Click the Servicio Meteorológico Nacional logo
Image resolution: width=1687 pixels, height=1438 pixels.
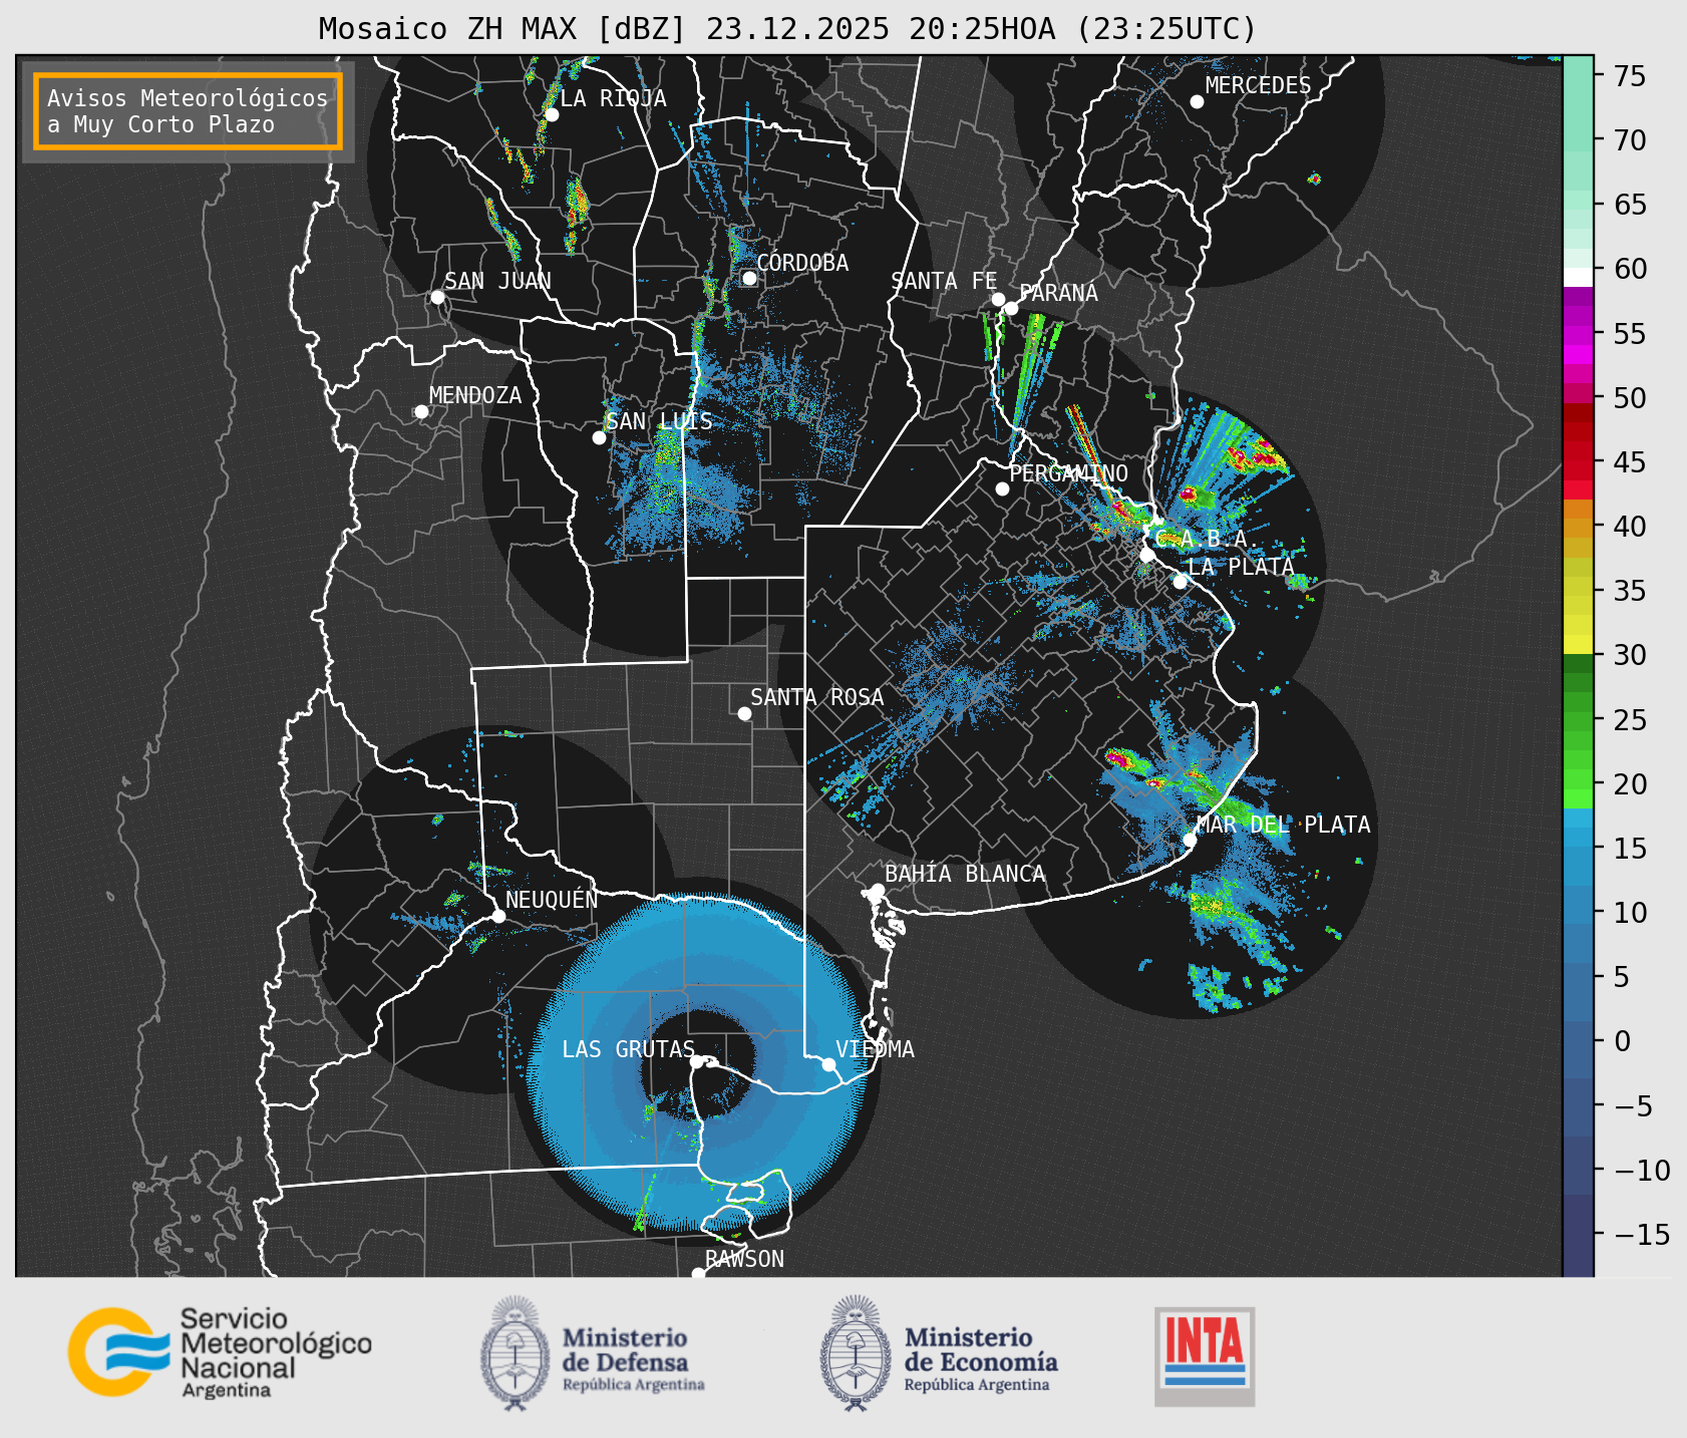(x=219, y=1352)
